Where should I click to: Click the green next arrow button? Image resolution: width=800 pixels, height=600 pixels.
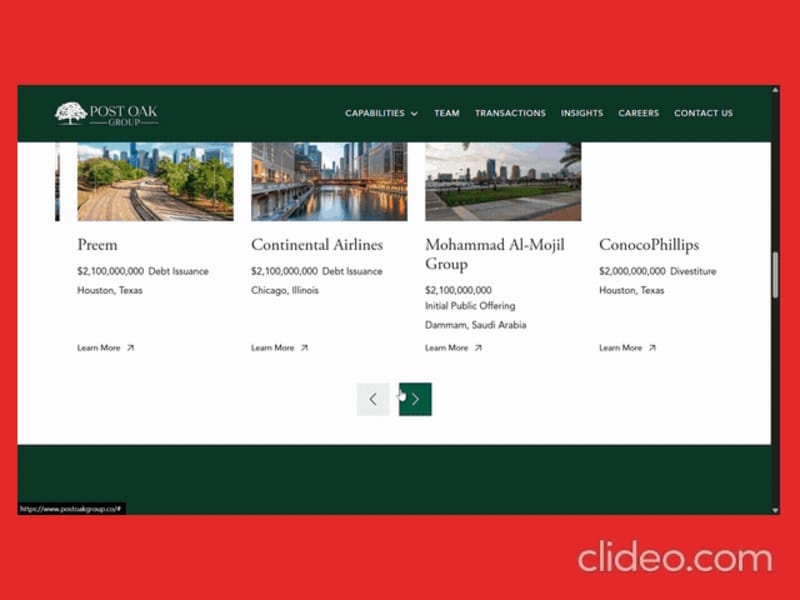tap(415, 399)
